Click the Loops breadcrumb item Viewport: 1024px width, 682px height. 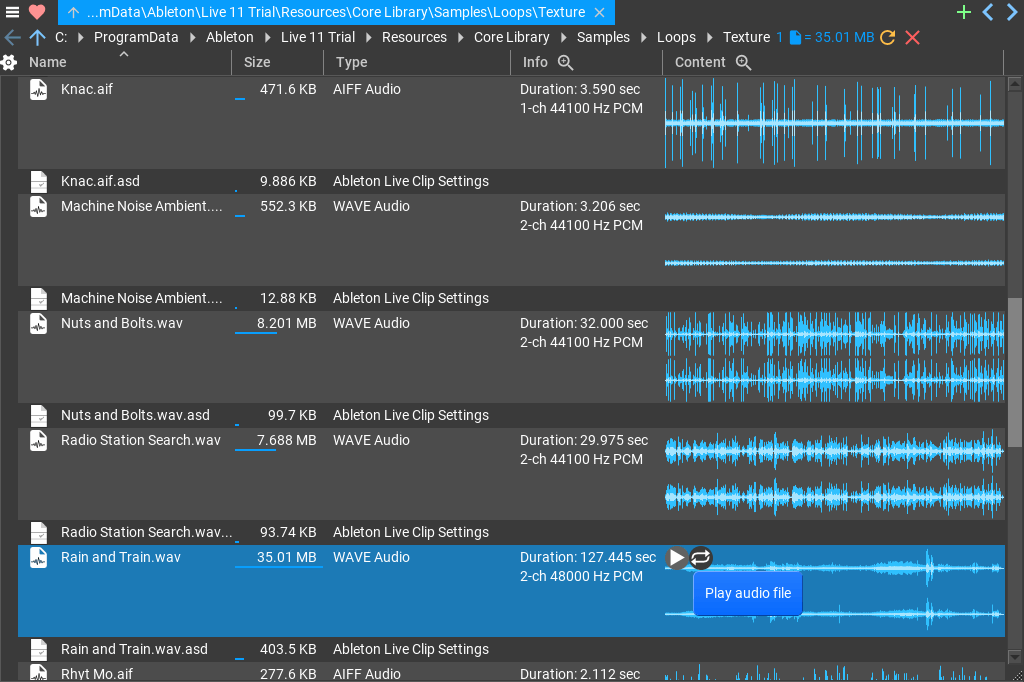[676, 37]
